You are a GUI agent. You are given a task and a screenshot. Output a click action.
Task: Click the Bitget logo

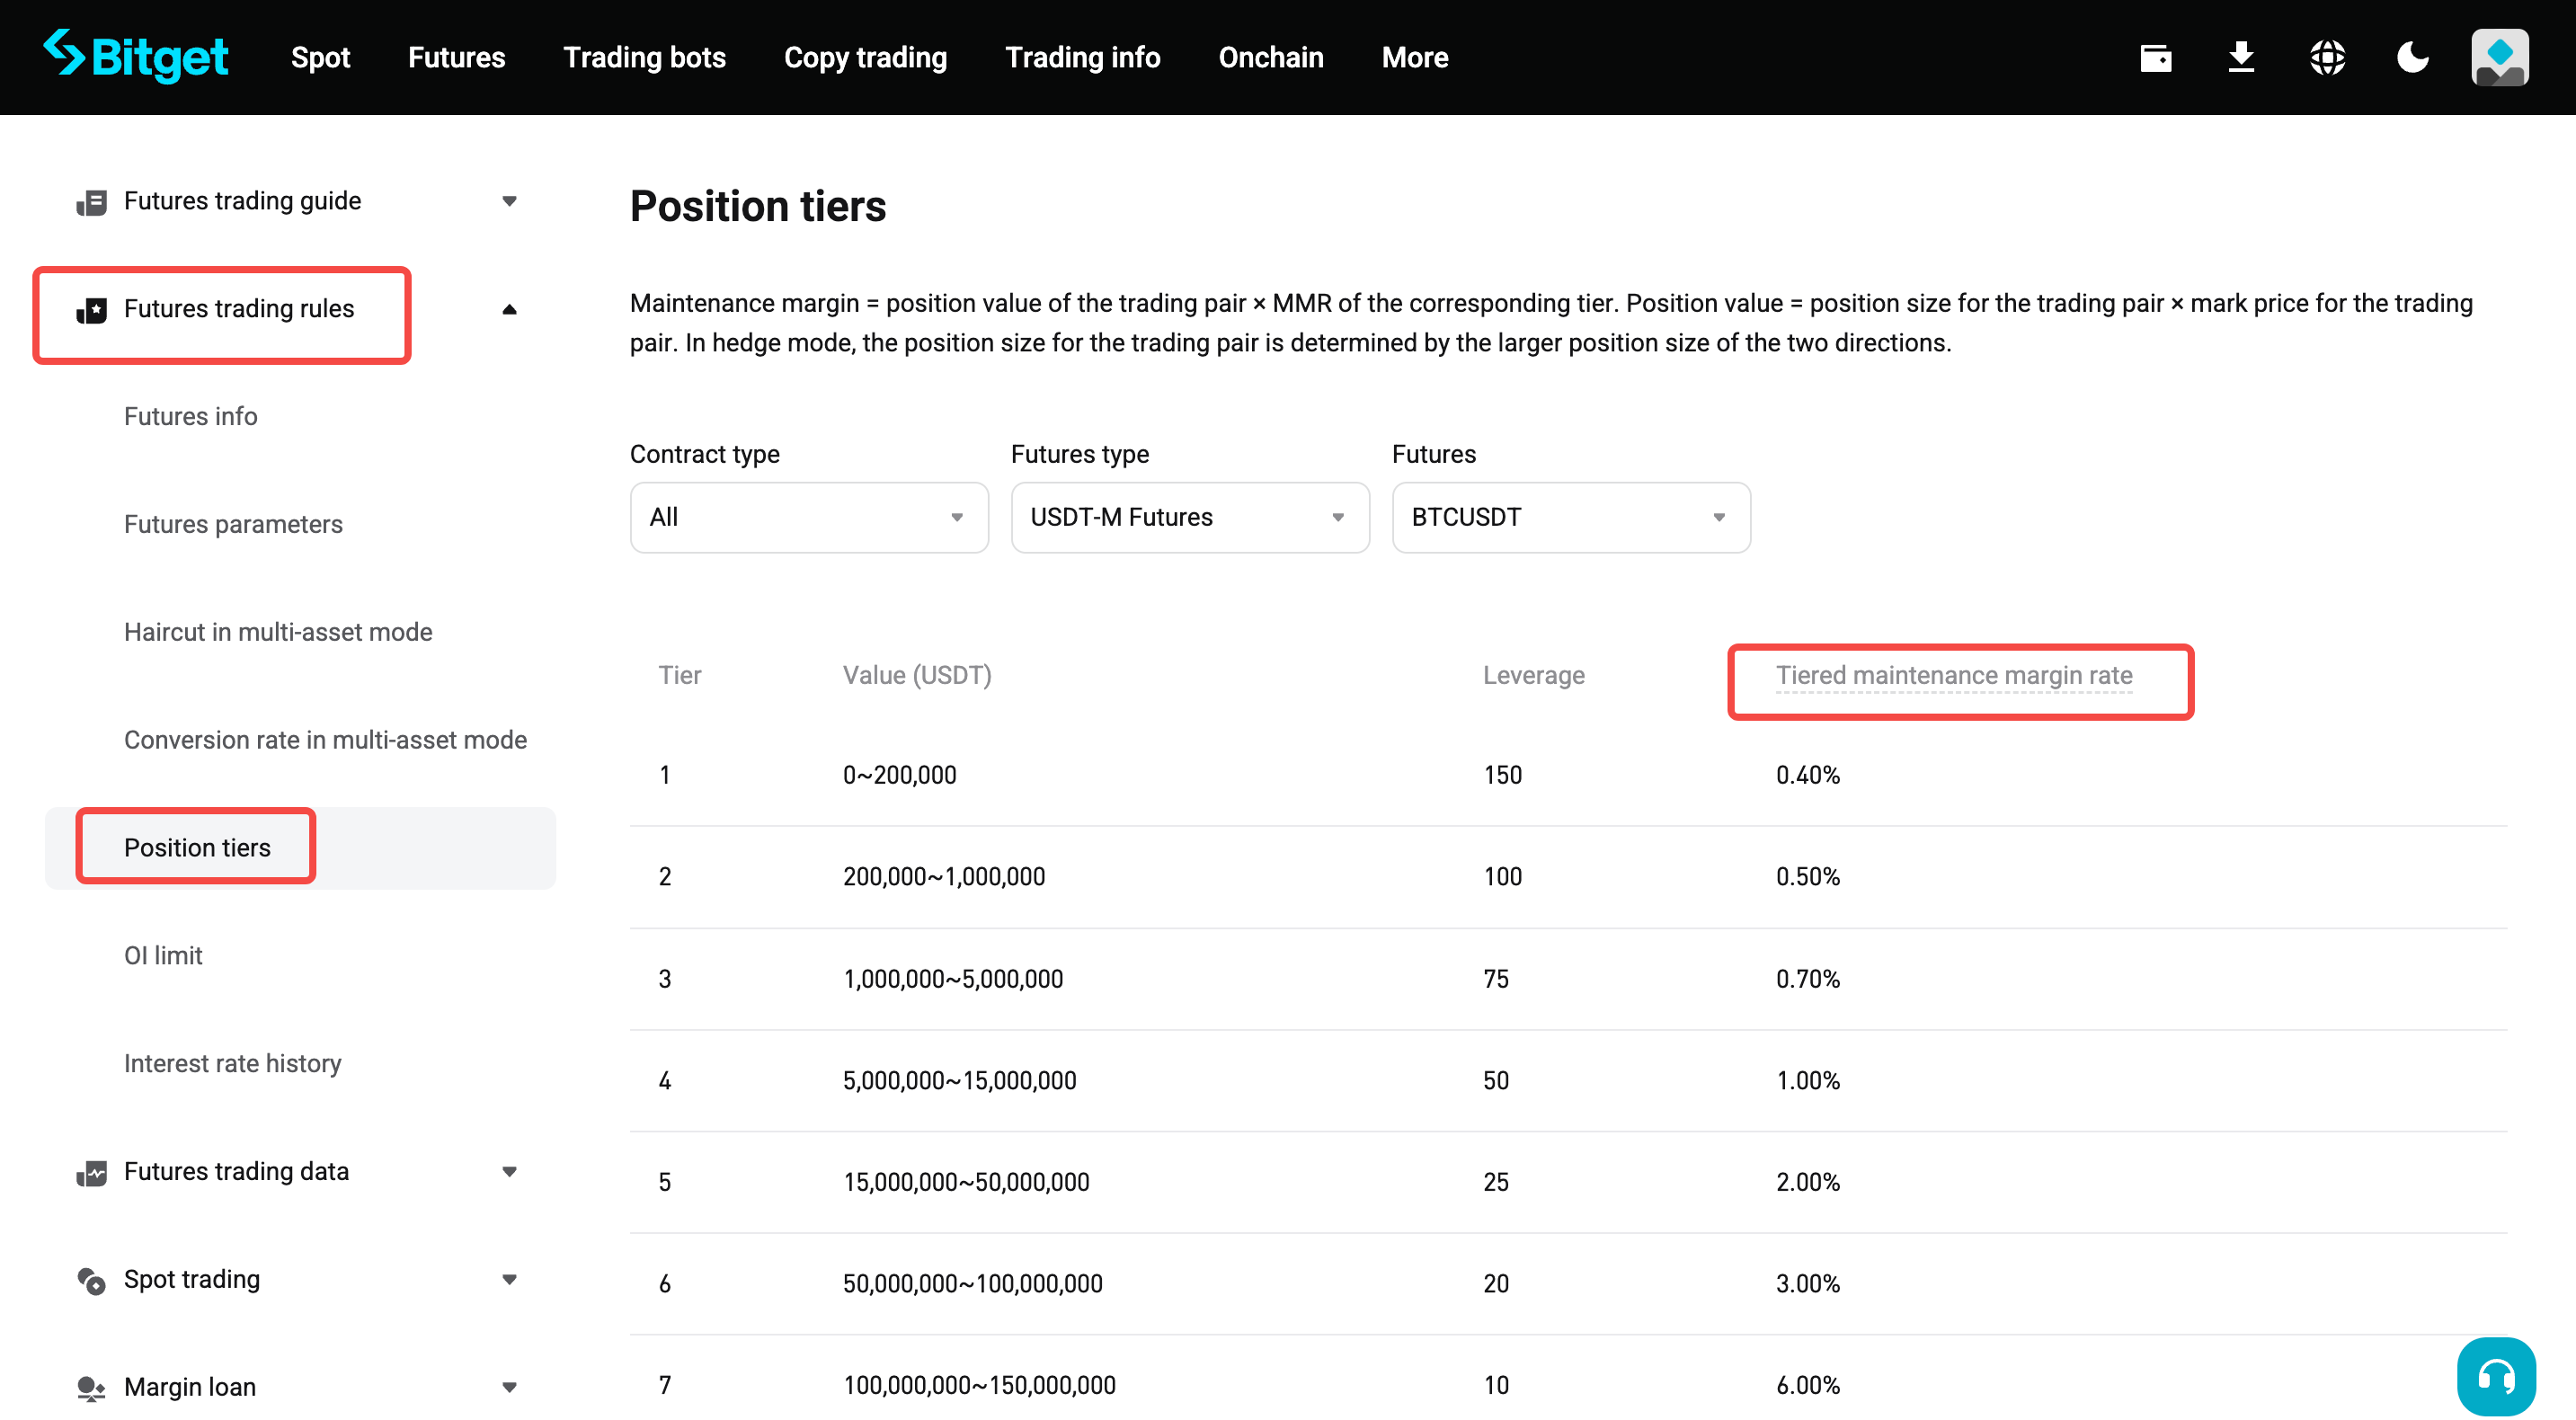pos(137,56)
